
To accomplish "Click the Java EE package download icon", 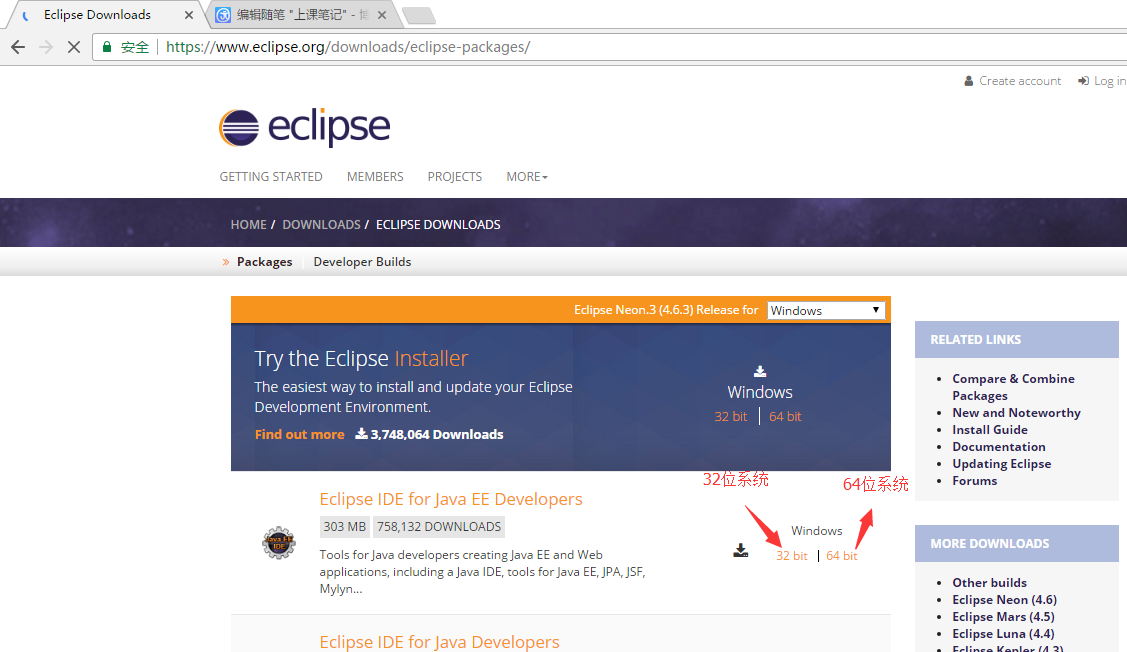I will 740,551.
